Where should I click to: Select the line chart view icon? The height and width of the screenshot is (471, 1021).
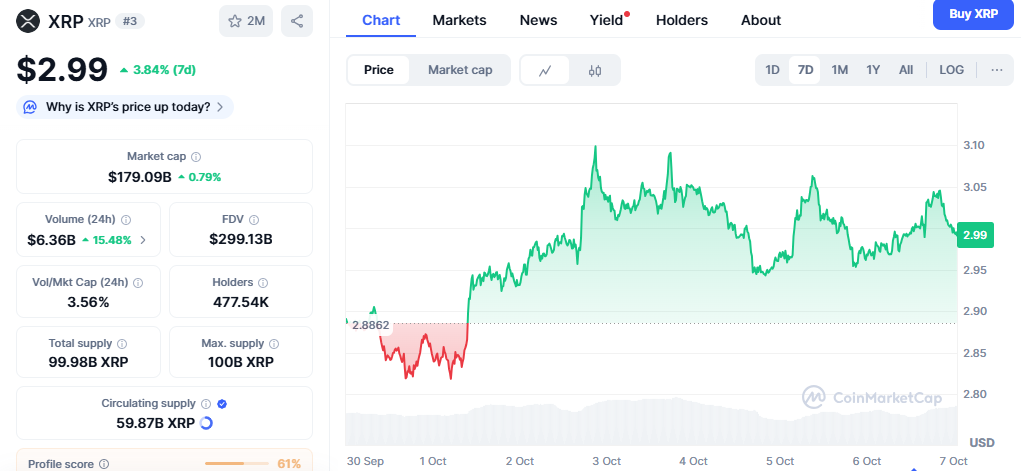pos(545,70)
